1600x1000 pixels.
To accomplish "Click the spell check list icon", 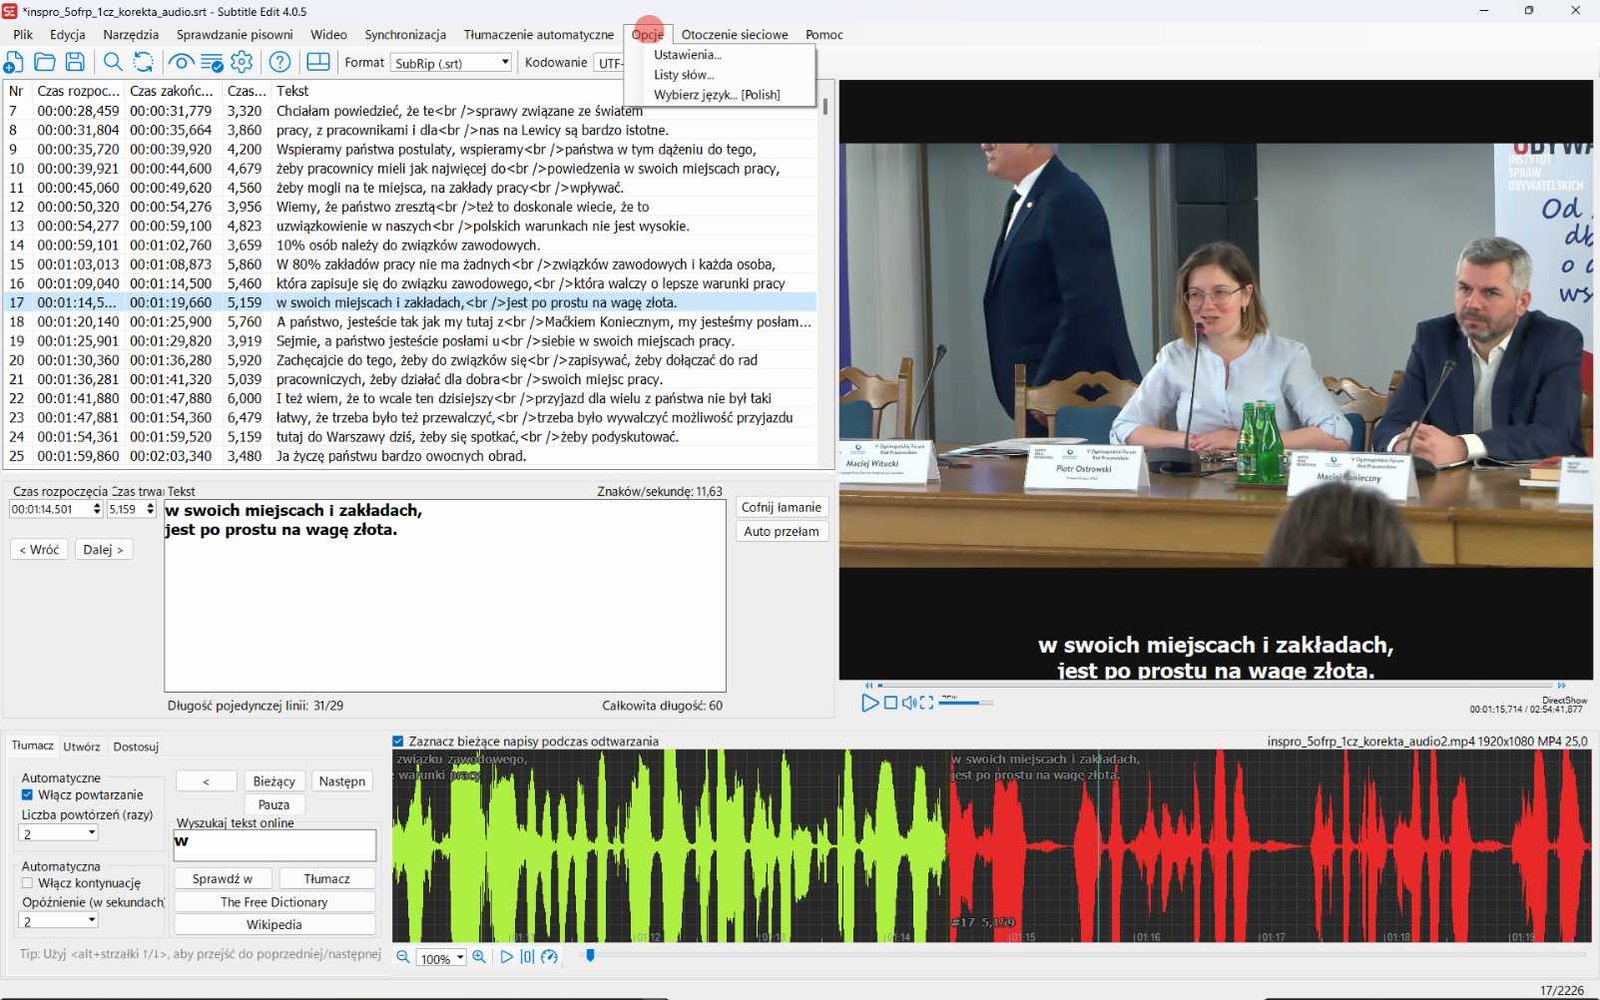I will coord(212,62).
